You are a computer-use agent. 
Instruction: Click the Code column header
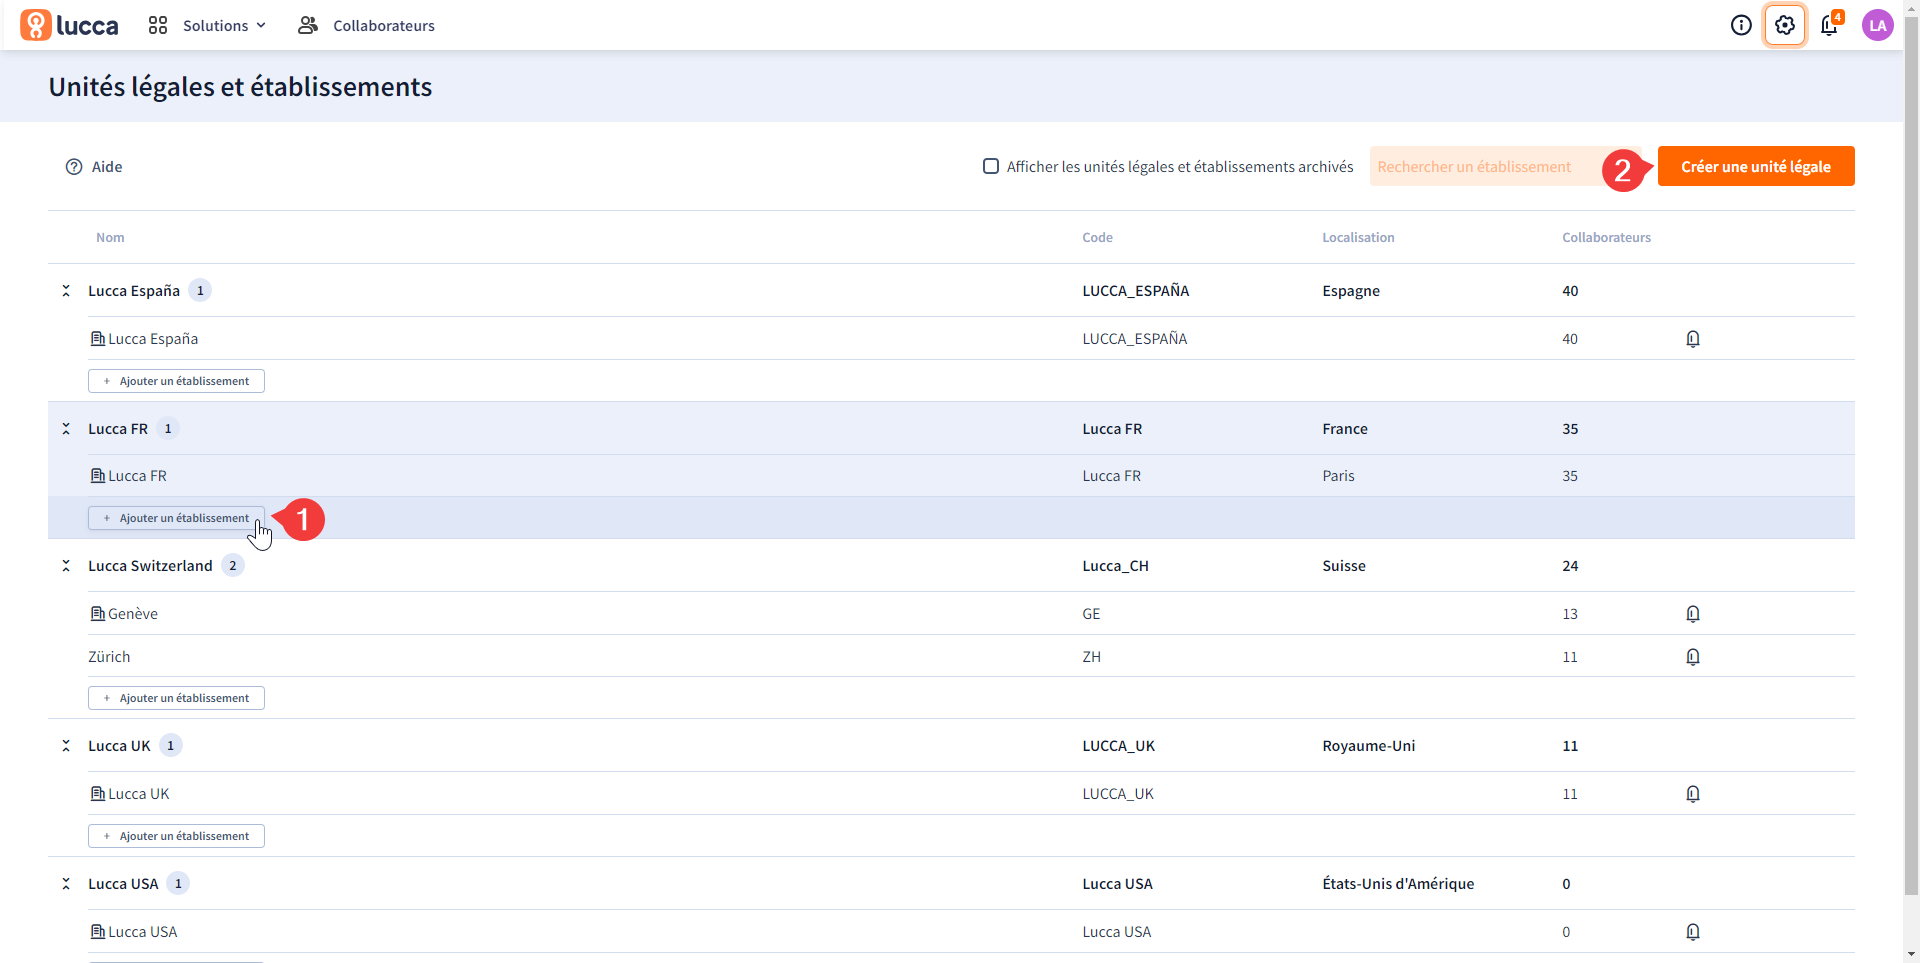(x=1097, y=238)
